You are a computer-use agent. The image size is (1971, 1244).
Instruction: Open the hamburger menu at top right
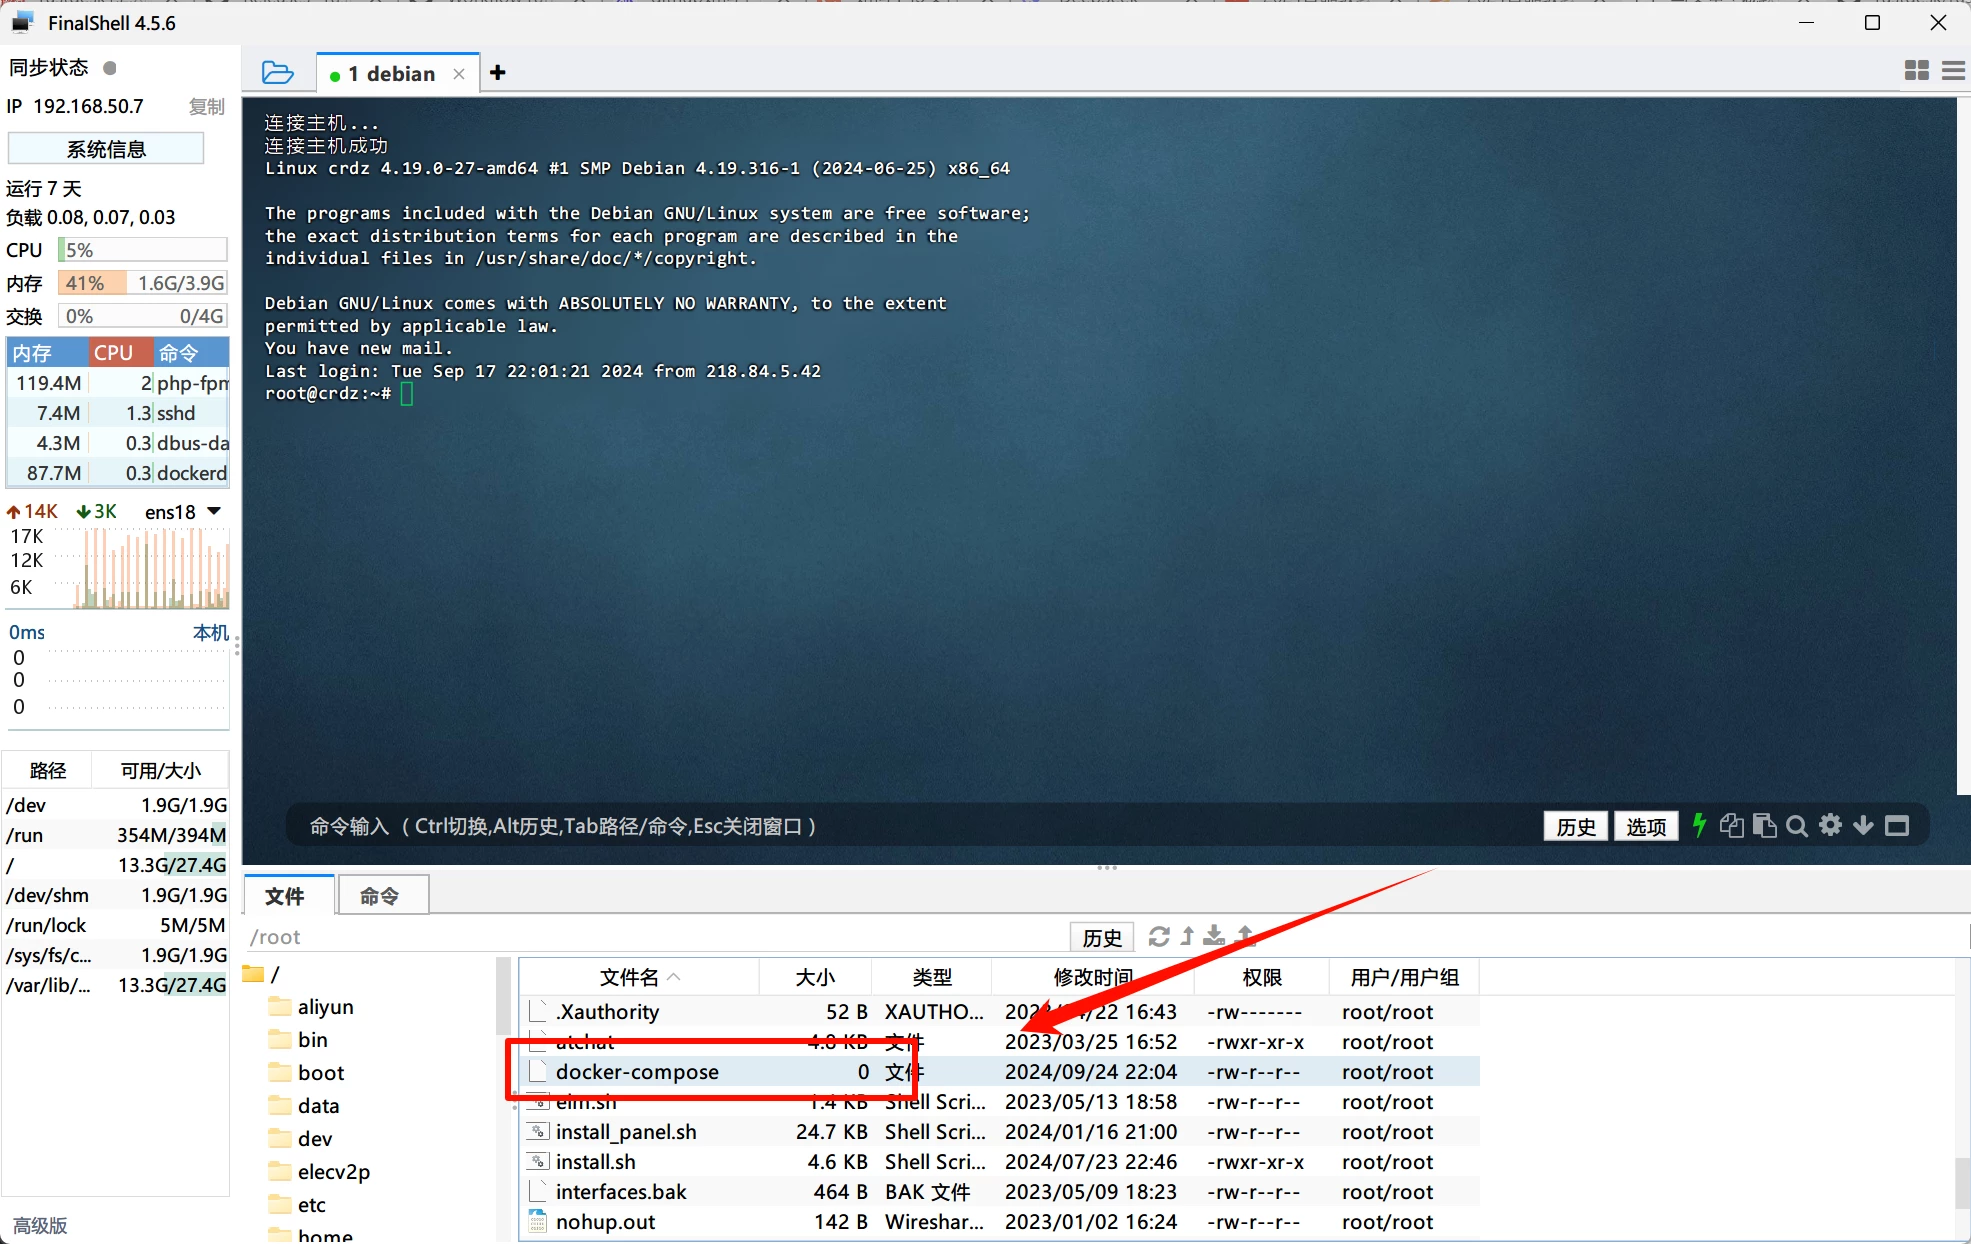(x=1952, y=70)
